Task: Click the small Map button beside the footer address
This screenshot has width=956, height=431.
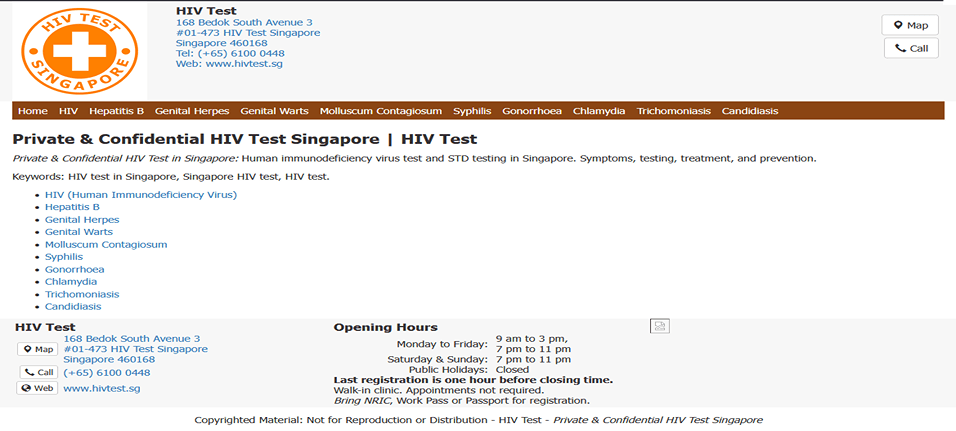Action: tap(37, 349)
